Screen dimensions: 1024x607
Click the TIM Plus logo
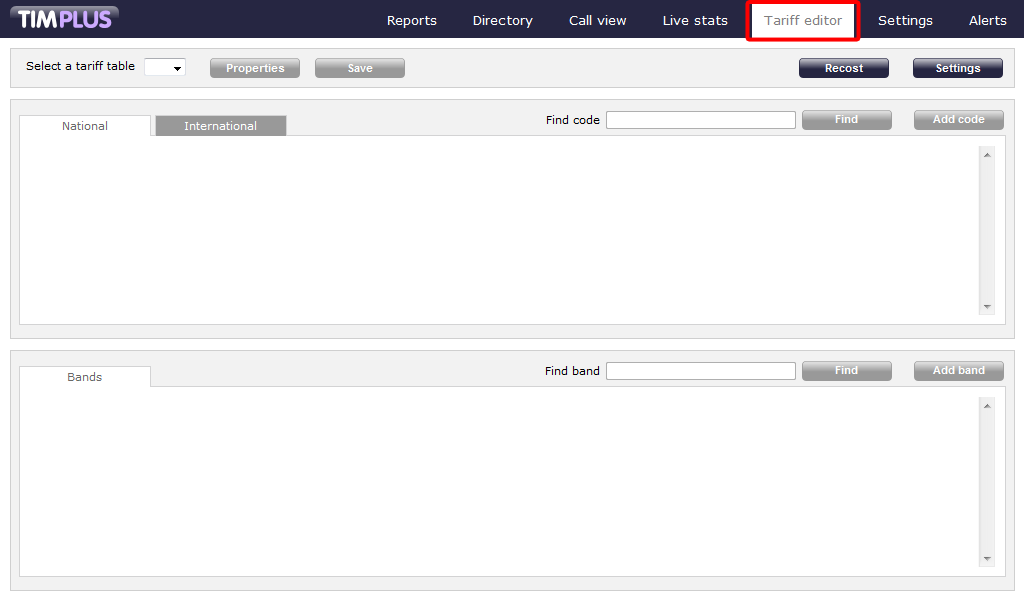pos(64,18)
